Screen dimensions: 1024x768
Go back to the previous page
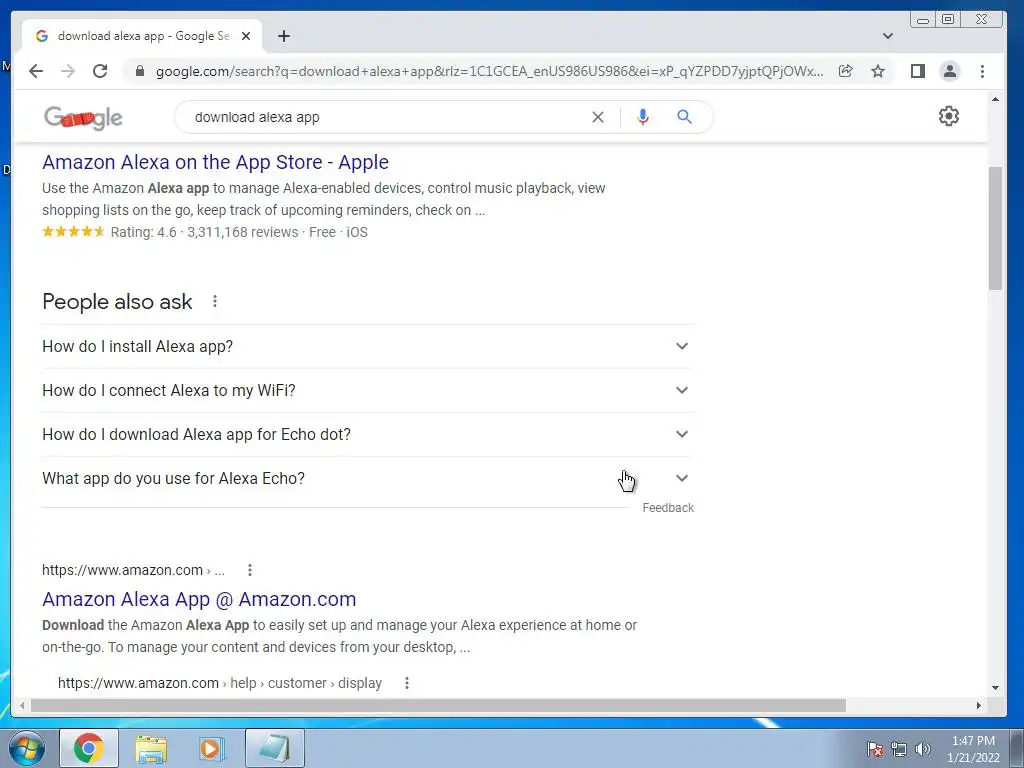[x=36, y=71]
